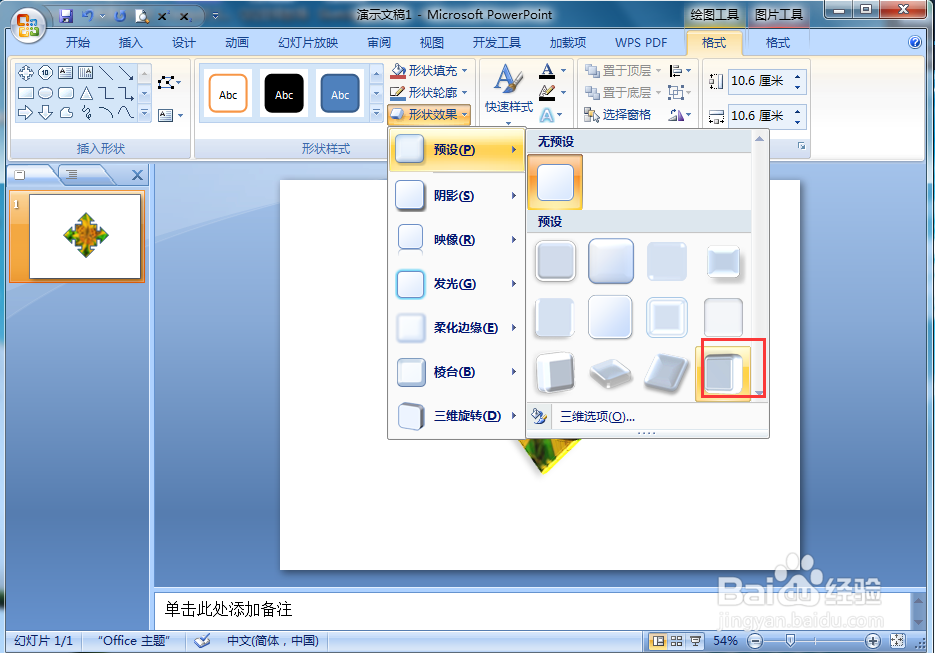The height and width of the screenshot is (653, 935).
Task: Fit slide to current window
Action: [897, 641]
